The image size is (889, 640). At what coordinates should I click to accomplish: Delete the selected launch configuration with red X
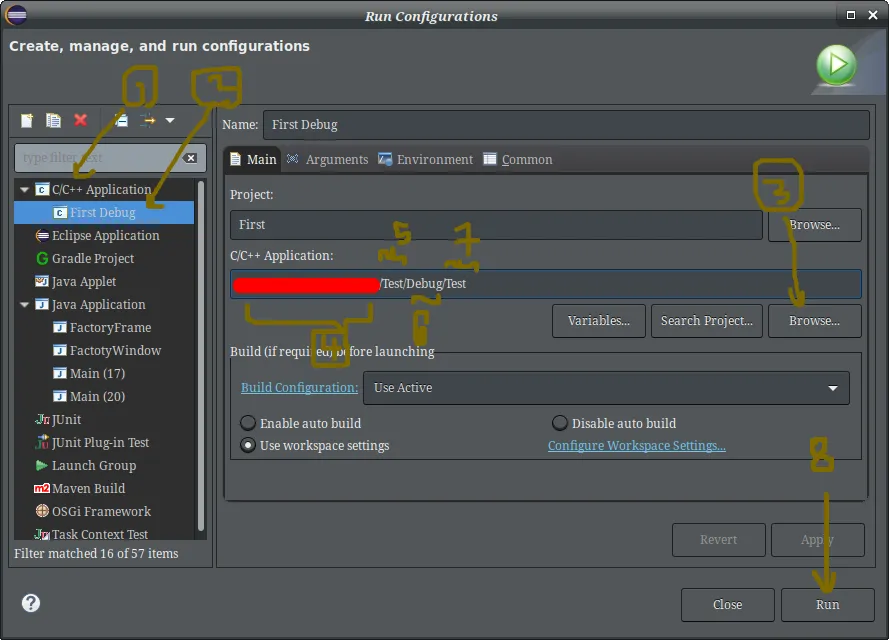(x=81, y=120)
